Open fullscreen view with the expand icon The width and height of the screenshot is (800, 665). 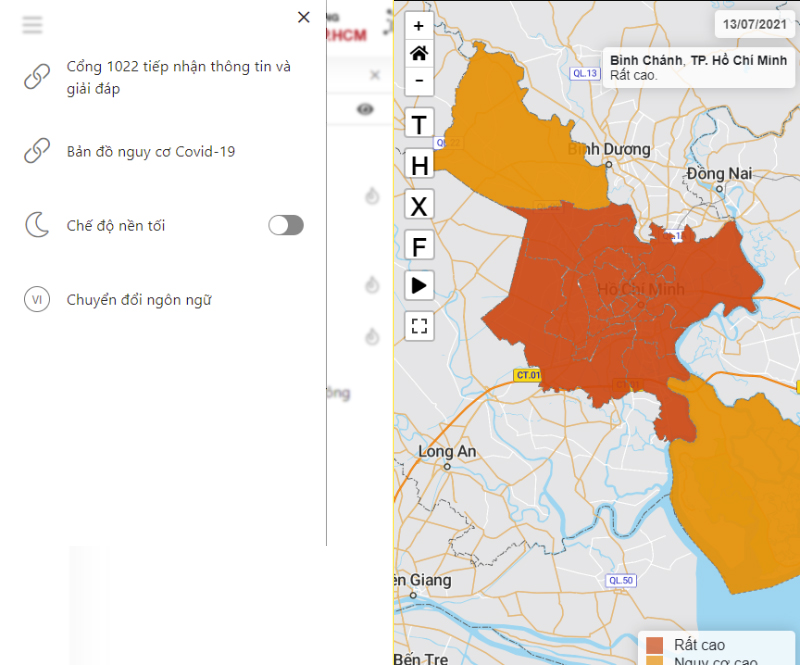pos(418,325)
